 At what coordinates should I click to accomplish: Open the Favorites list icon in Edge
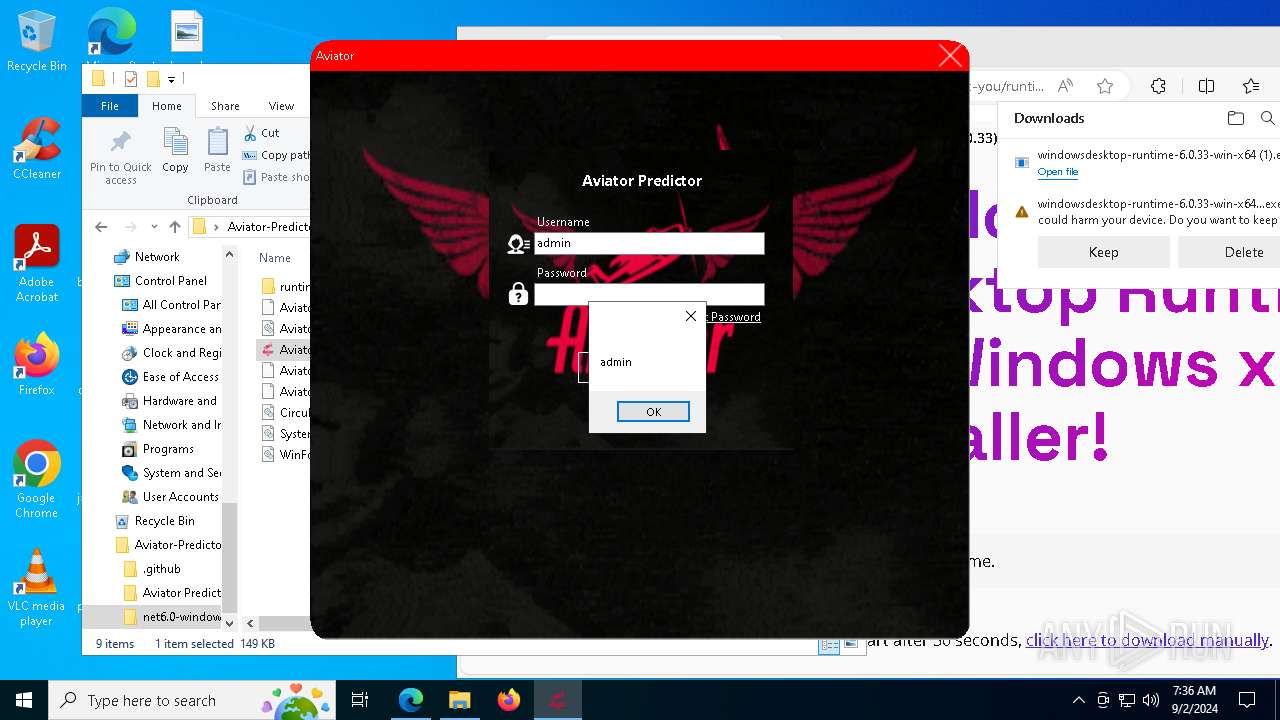click(x=1251, y=86)
